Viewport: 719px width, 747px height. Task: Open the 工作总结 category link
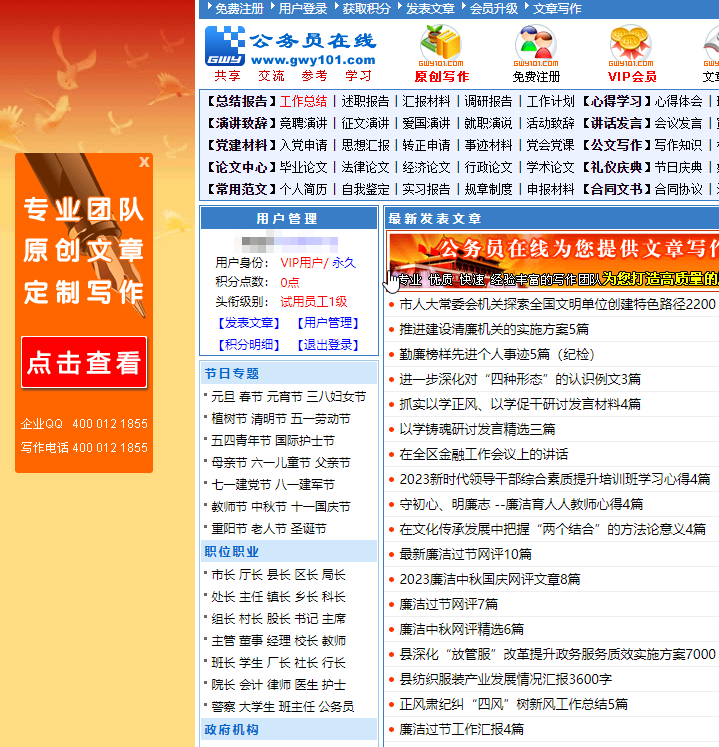pos(304,101)
